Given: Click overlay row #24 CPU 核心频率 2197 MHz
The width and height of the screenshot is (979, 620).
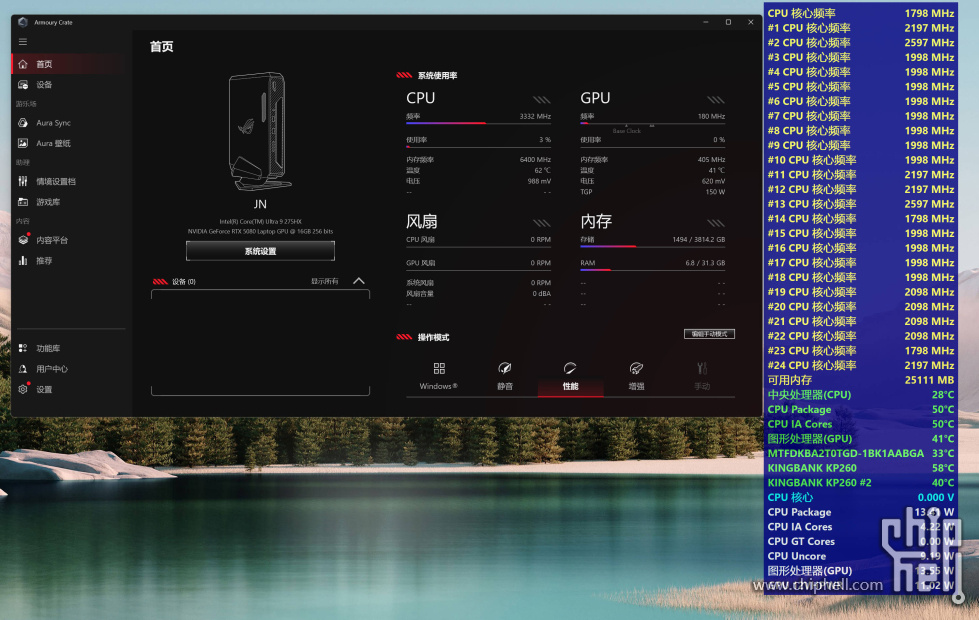Looking at the screenshot, I should pos(860,365).
